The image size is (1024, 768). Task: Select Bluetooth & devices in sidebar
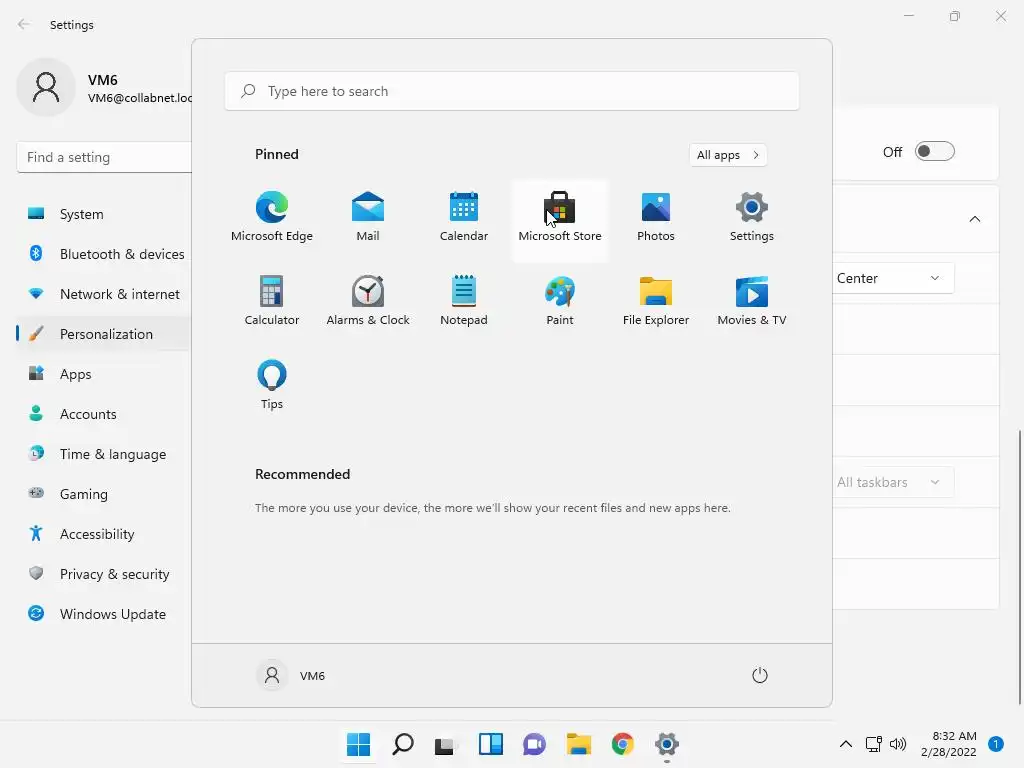click(x=104, y=254)
